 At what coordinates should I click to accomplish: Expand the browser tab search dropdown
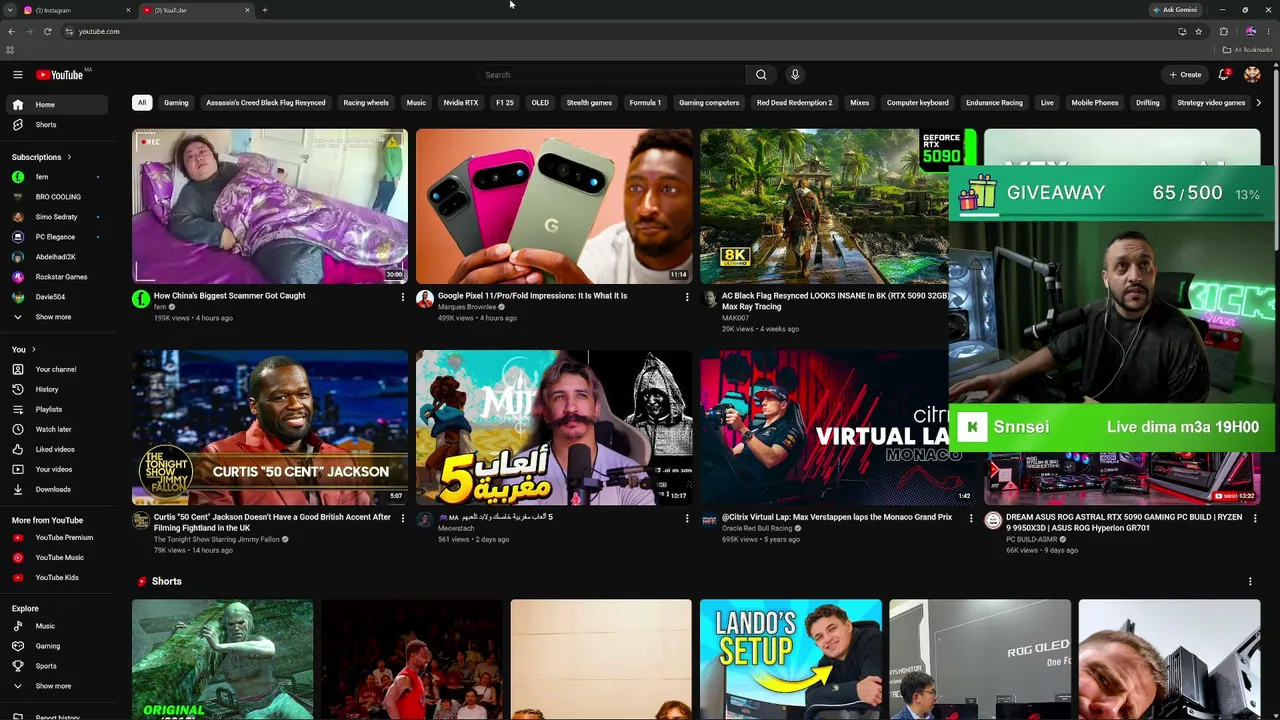[10, 10]
